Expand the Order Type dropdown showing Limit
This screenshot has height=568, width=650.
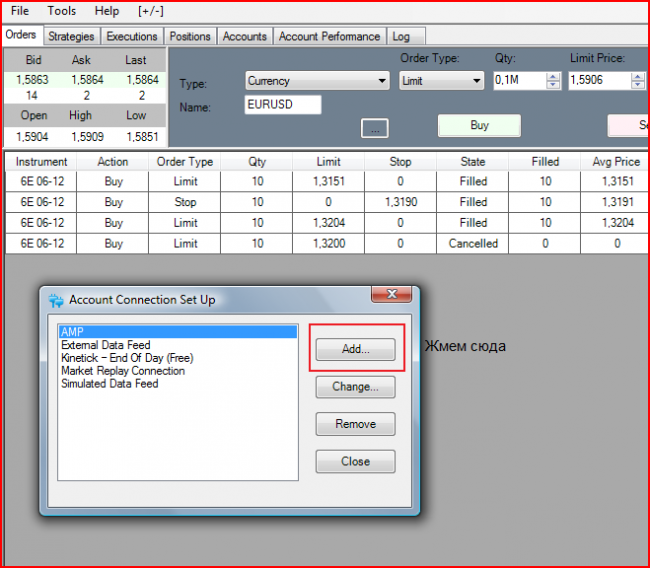pyautogui.click(x=441, y=81)
